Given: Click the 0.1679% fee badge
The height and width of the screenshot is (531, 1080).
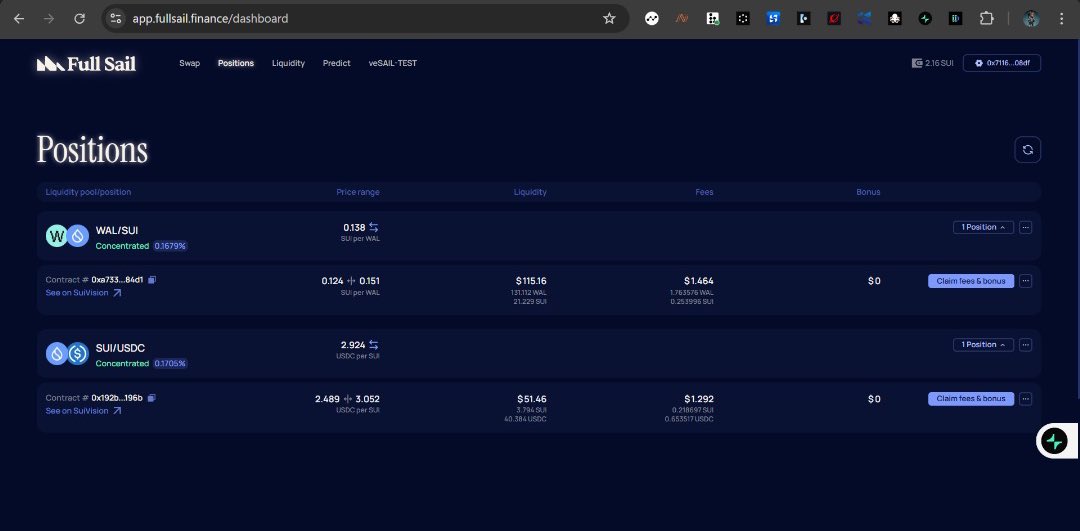Looking at the screenshot, I should click(x=170, y=246).
